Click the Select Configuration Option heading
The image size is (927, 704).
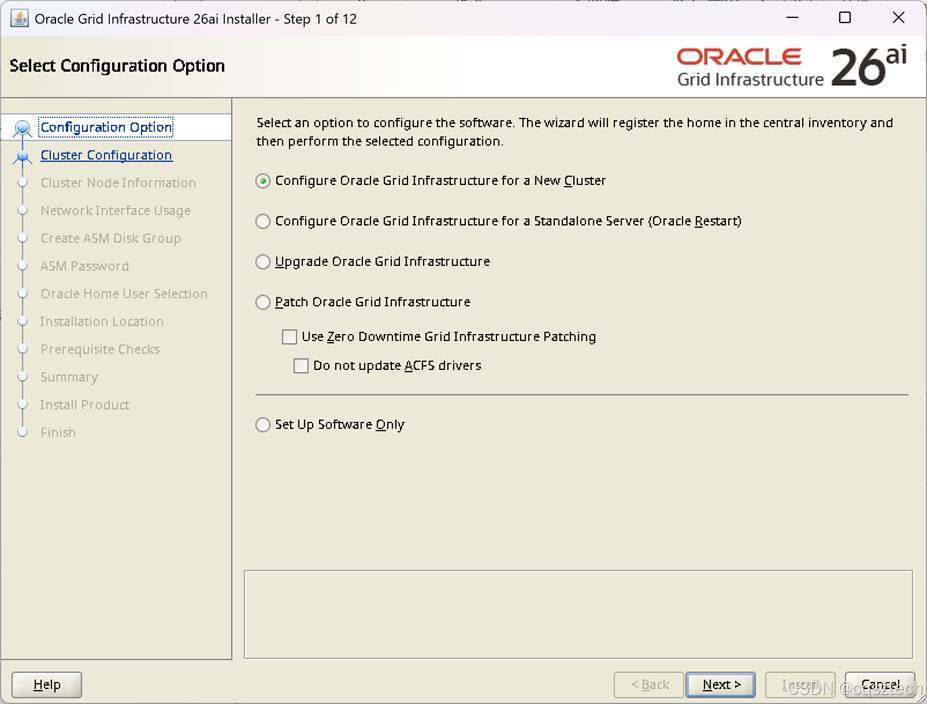pyautogui.click(x=117, y=66)
